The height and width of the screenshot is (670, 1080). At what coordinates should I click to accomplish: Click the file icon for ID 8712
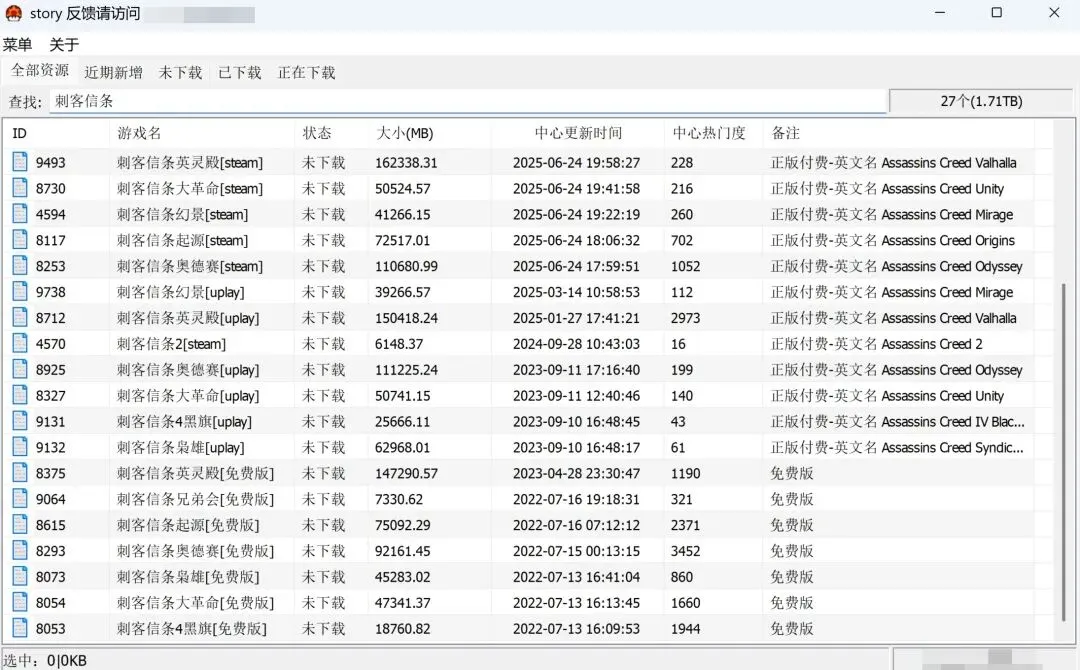pyautogui.click(x=20, y=317)
